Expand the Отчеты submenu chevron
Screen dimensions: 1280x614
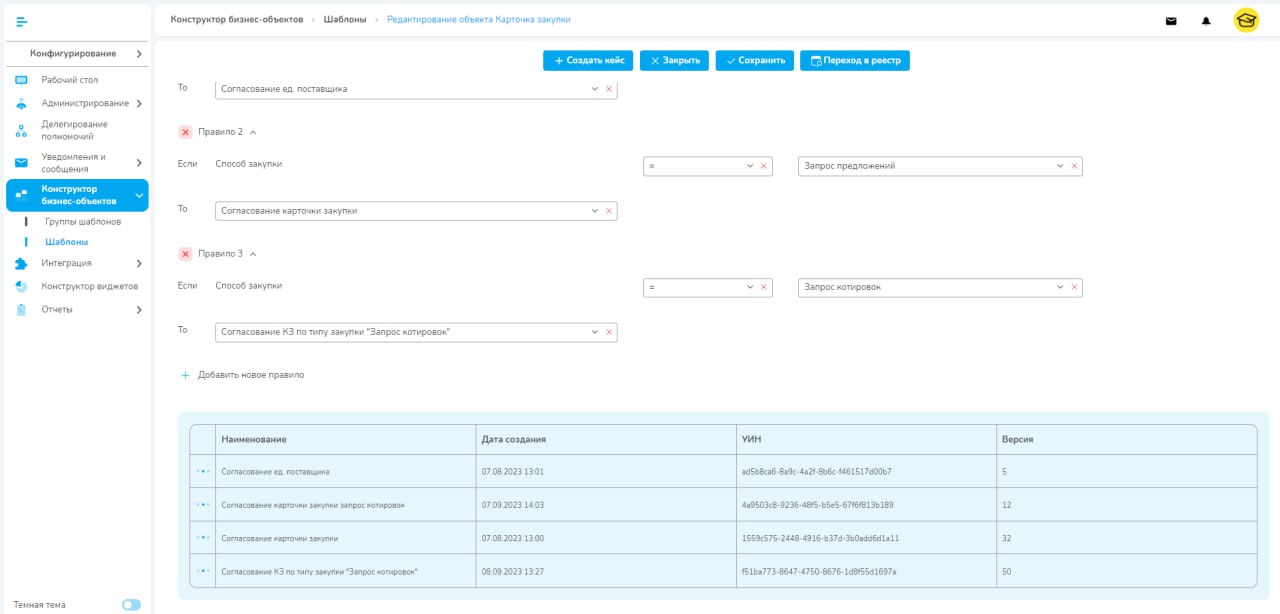coord(139,309)
